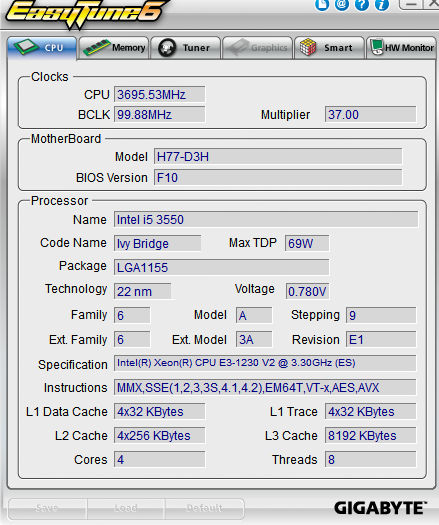Screen dimensions: 439x525
Task: Switch to the Smart tab
Action: click(330, 48)
